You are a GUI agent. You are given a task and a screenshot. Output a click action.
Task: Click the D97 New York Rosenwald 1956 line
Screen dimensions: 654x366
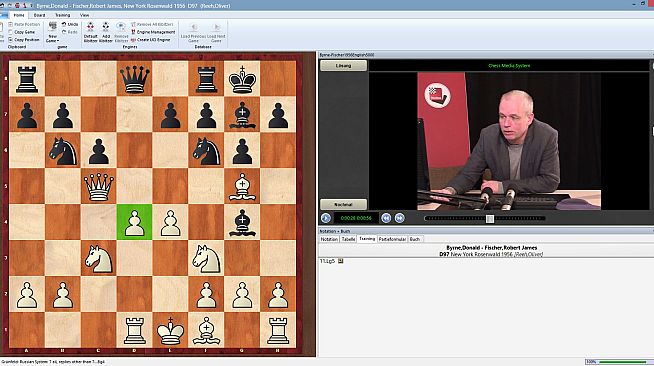491,254
